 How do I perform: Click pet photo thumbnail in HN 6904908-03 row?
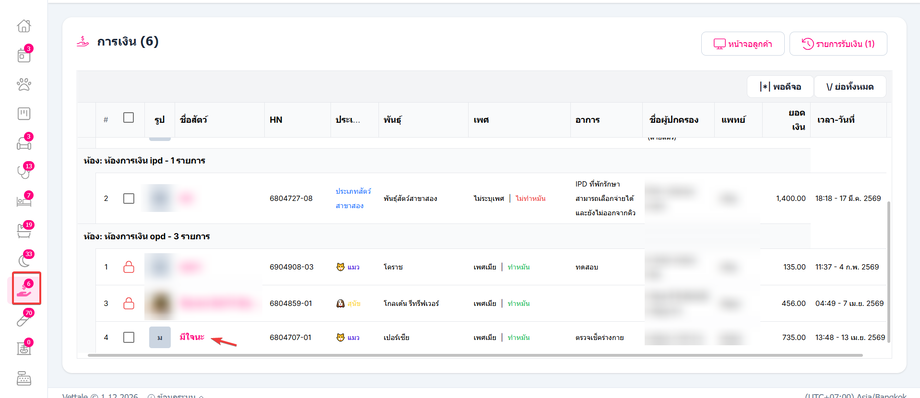pos(160,267)
